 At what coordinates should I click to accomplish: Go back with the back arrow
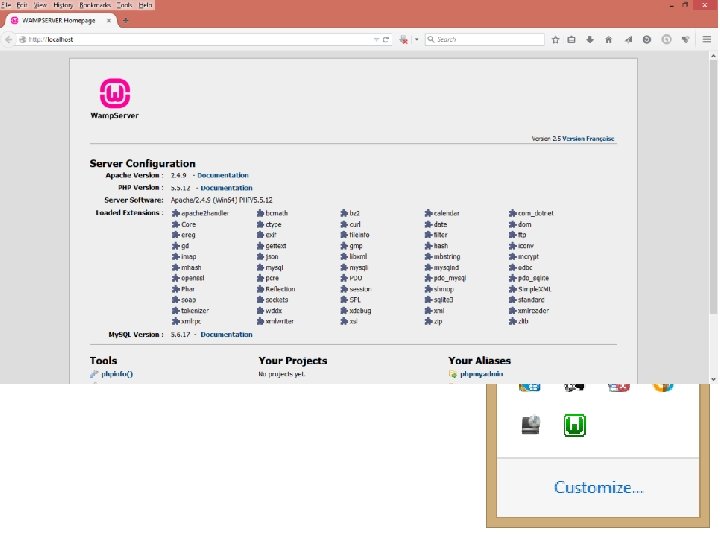tap(8, 39)
